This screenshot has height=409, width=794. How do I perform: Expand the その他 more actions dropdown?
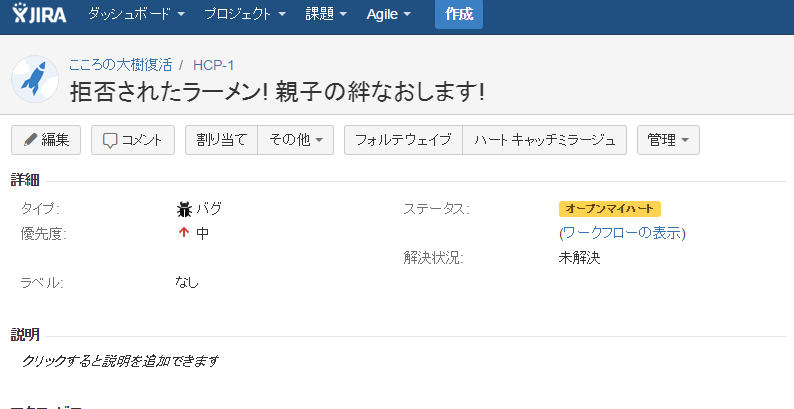[296, 140]
